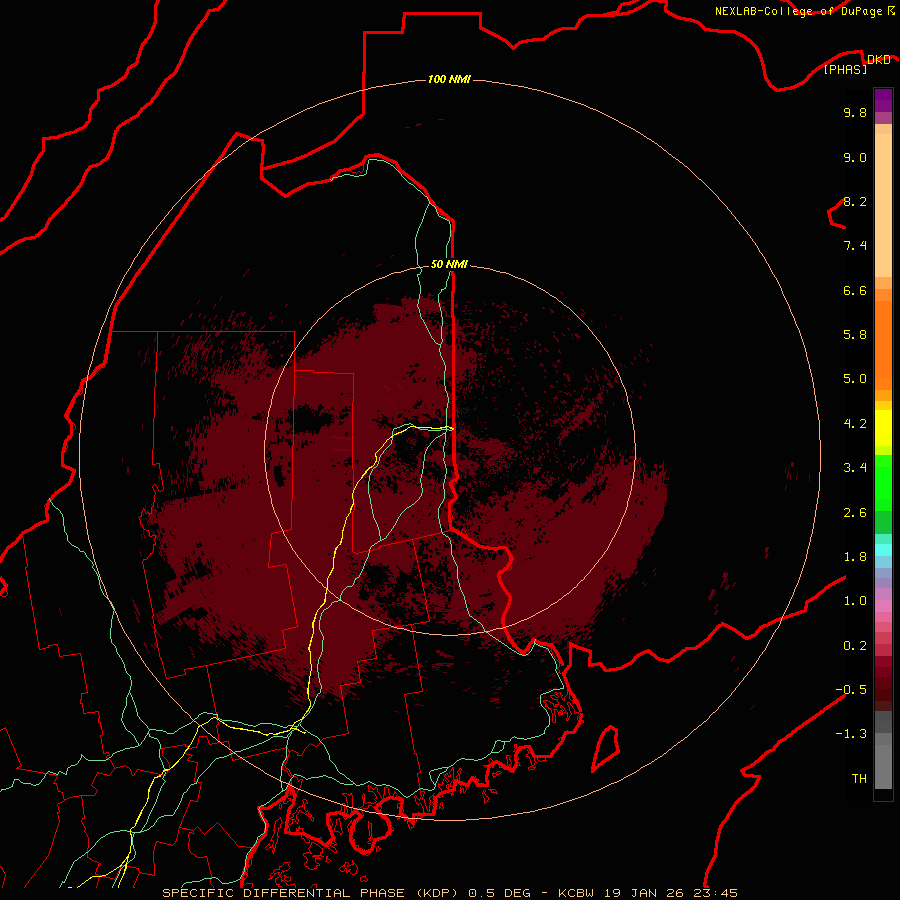
Task: Click the 7.4 scale label
Action: (x=855, y=246)
